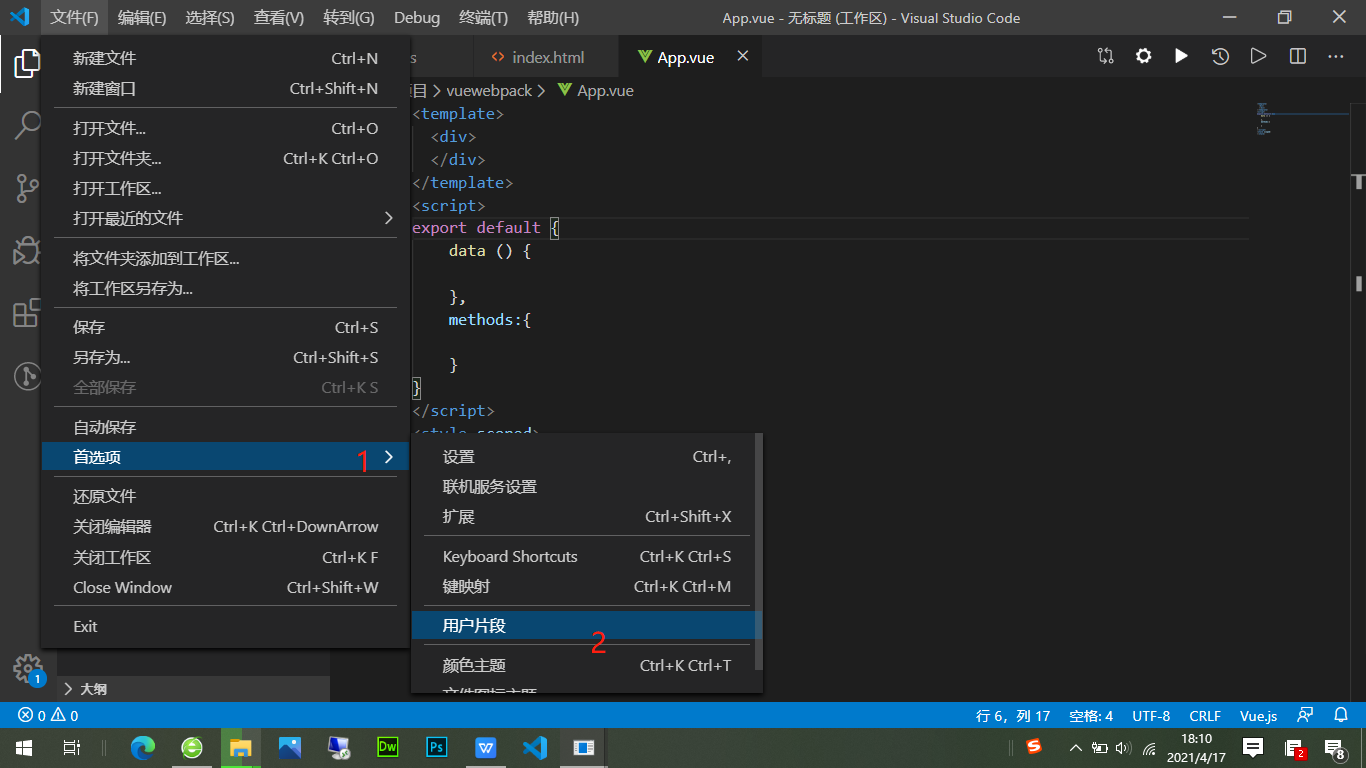Click the outlined play icon in the editor toolbar
This screenshot has width=1366, height=768.
1258,57
